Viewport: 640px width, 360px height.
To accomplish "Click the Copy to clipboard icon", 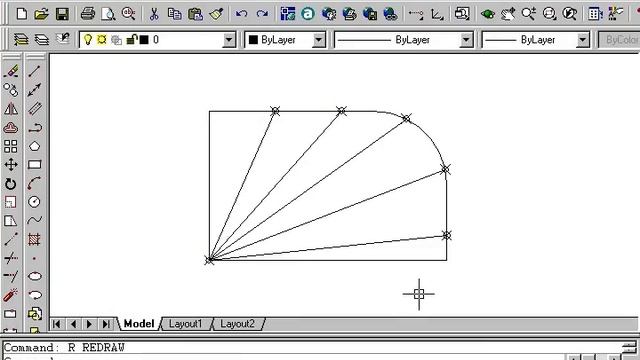I will (x=175, y=14).
